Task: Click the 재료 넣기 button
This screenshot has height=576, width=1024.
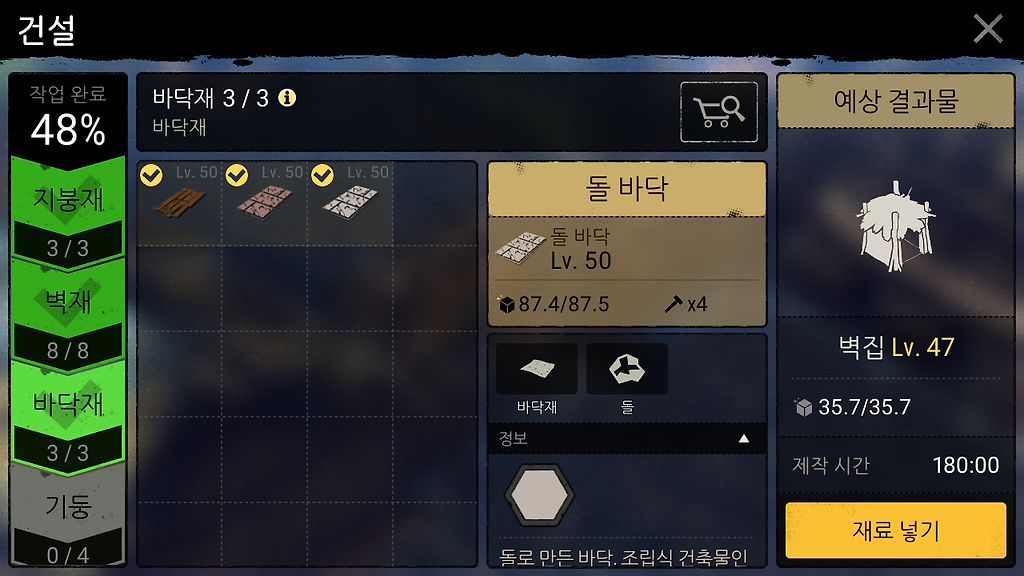Action: pos(895,530)
